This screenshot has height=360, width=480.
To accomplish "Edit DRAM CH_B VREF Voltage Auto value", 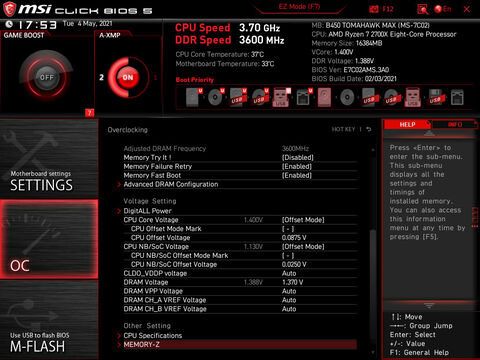I will coord(289,309).
